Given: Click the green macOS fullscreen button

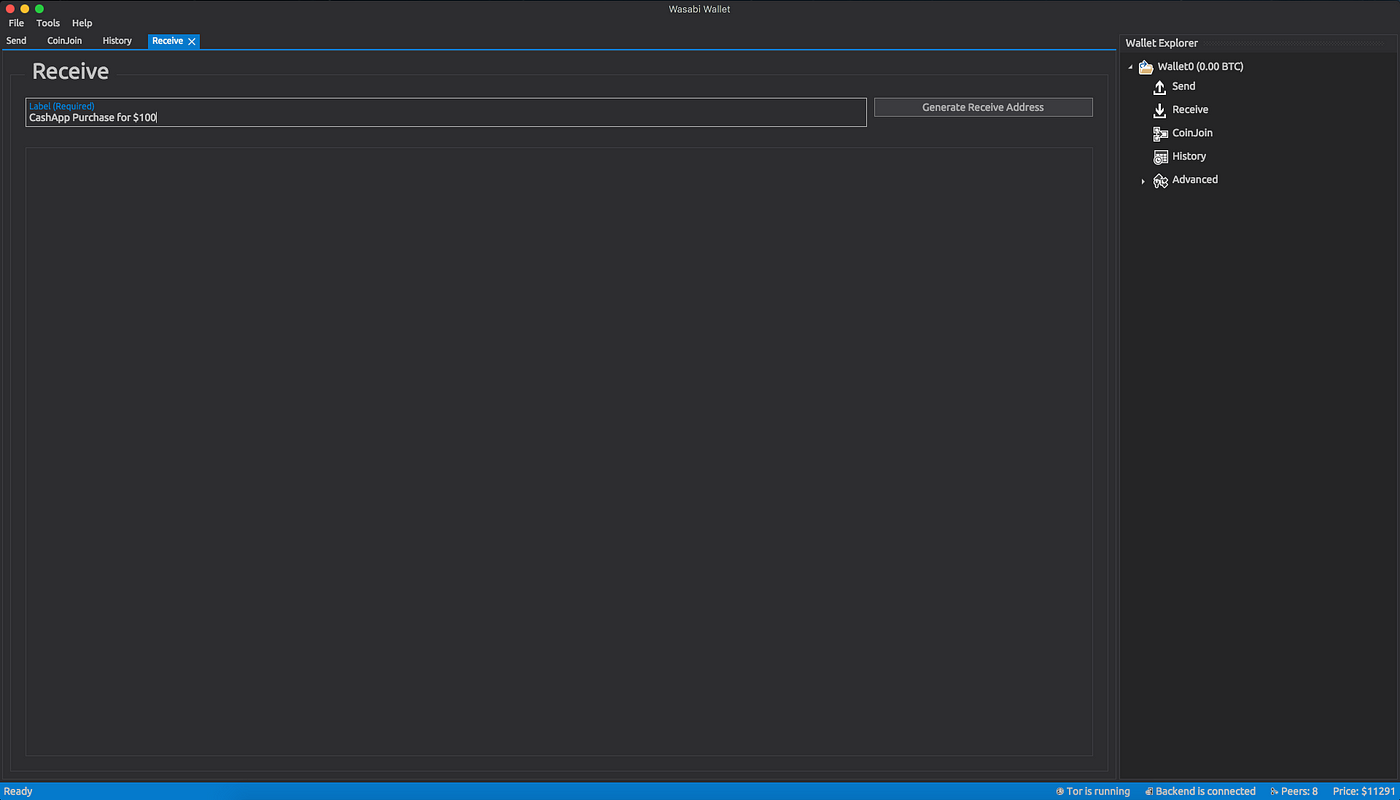Looking at the screenshot, I should tap(39, 9).
